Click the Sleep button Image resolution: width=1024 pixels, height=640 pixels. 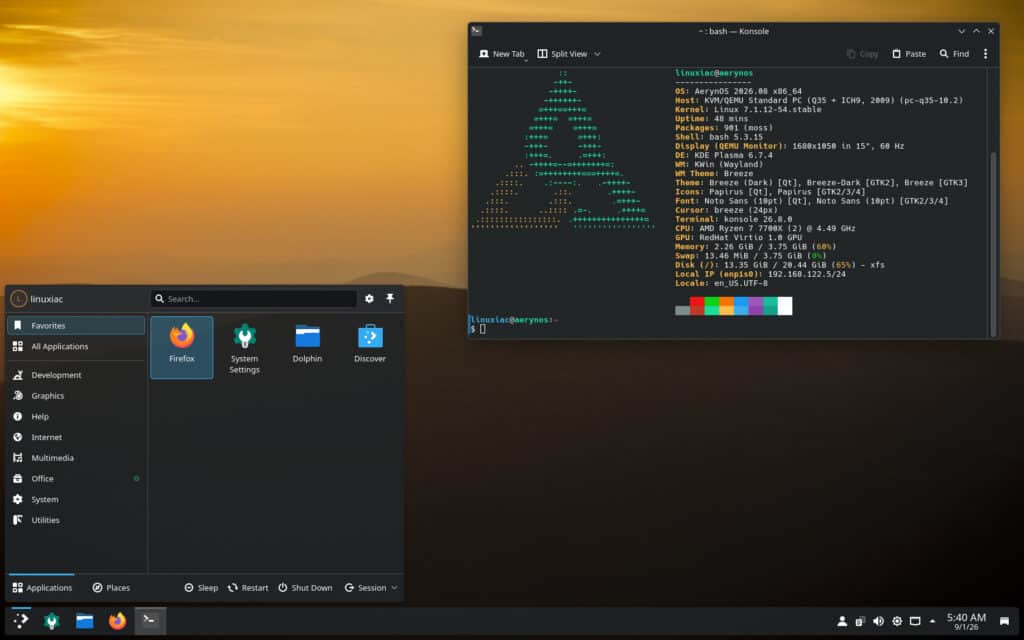[x=201, y=588]
